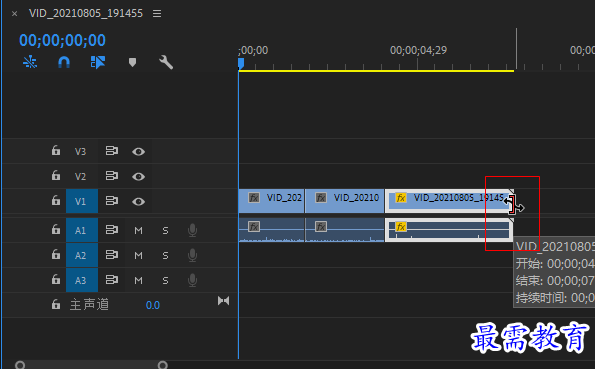Click yellow fx badge on third audio clip
595x369 pixels.
[x=401, y=227]
